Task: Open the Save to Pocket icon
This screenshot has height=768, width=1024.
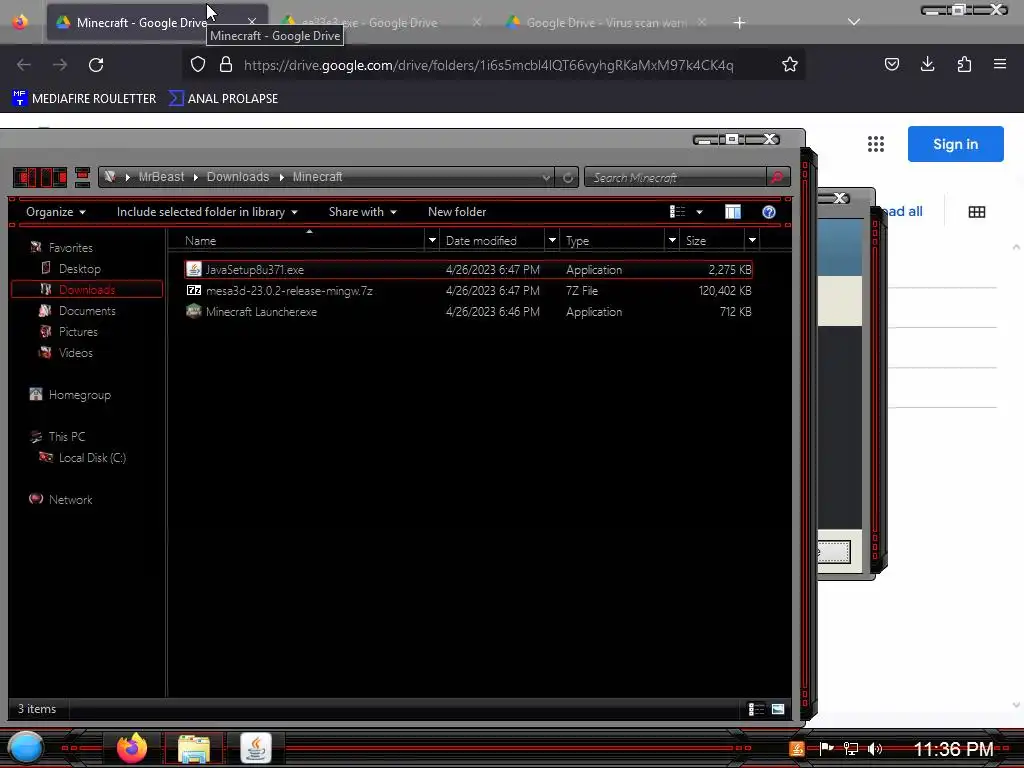Action: [891, 64]
